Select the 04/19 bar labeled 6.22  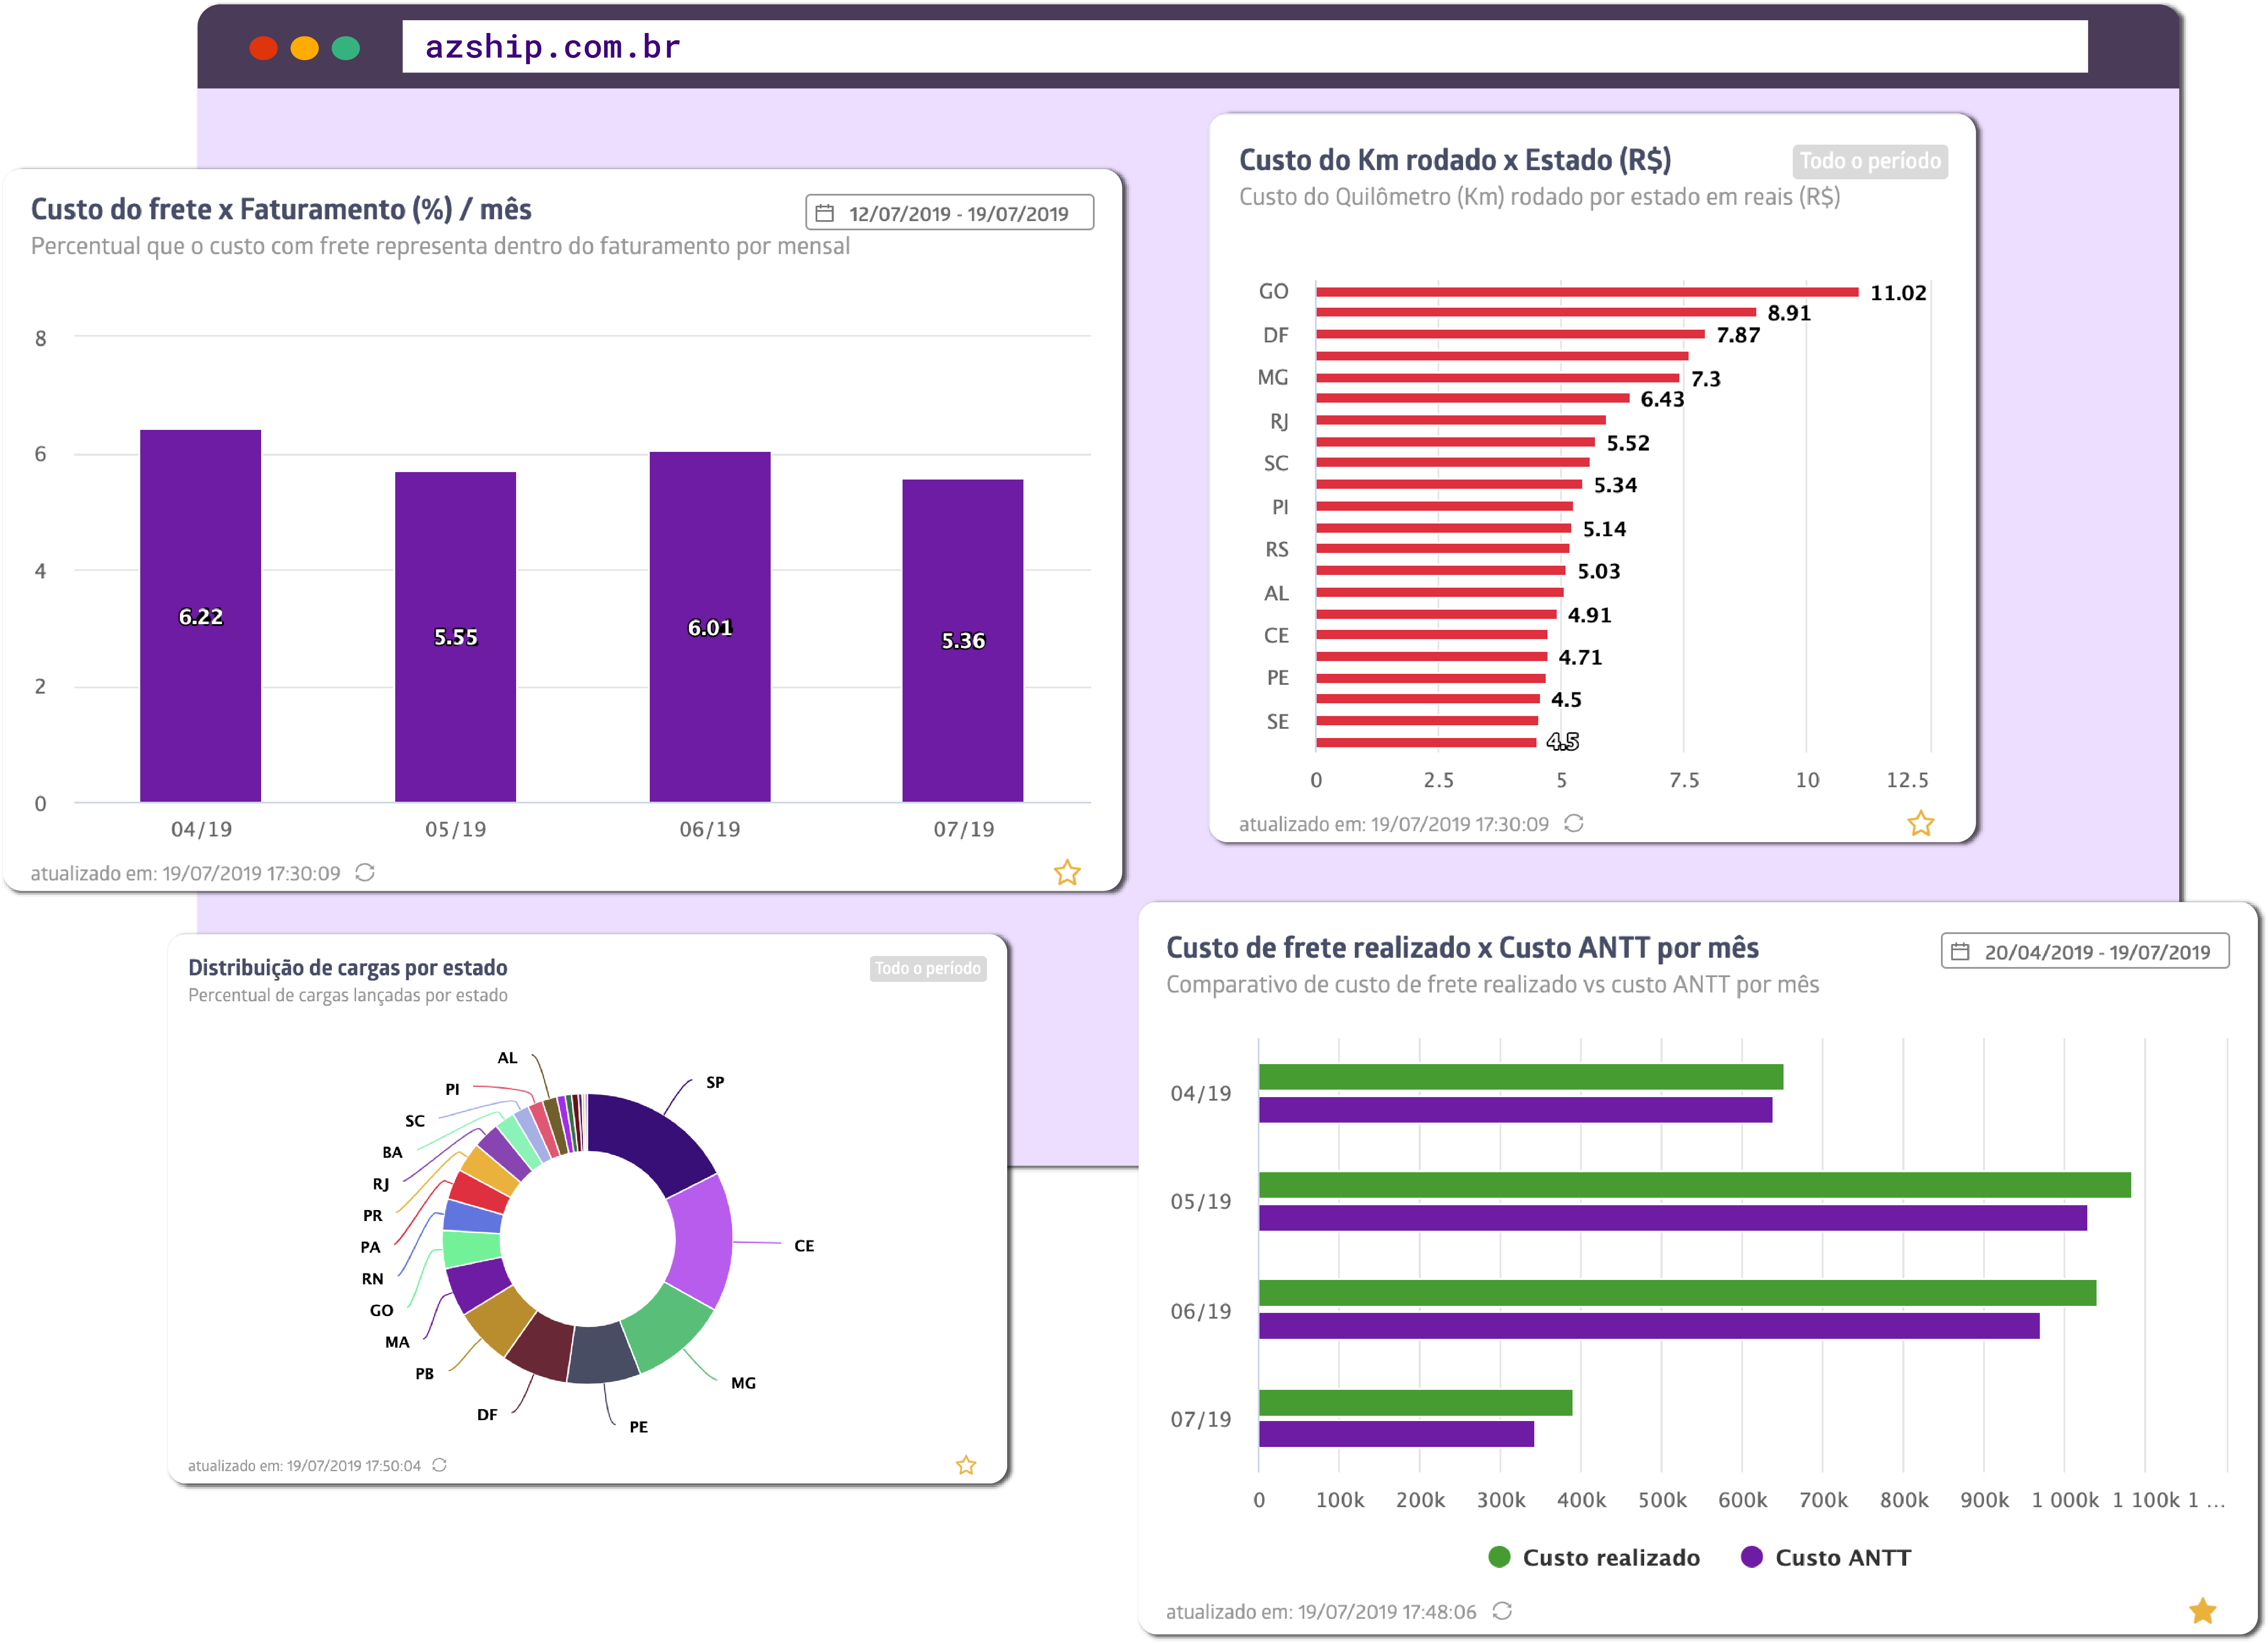[200, 616]
